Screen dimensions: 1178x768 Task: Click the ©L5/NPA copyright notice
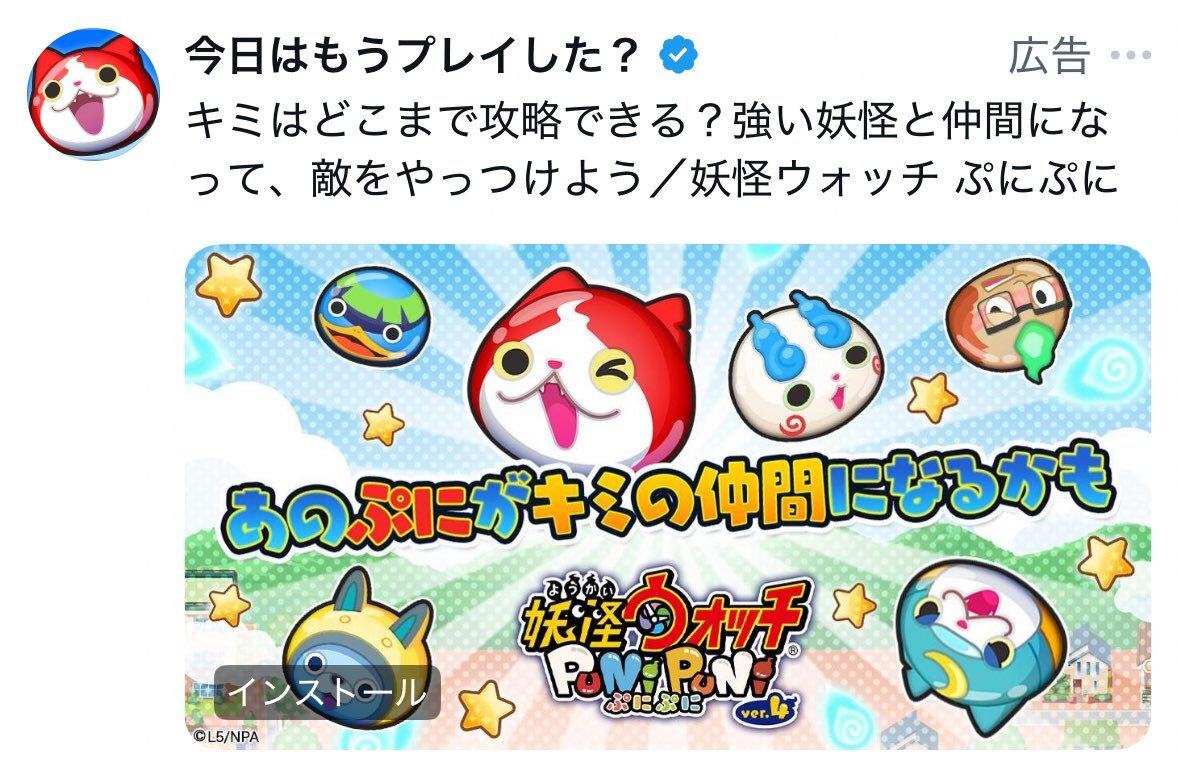click(226, 737)
